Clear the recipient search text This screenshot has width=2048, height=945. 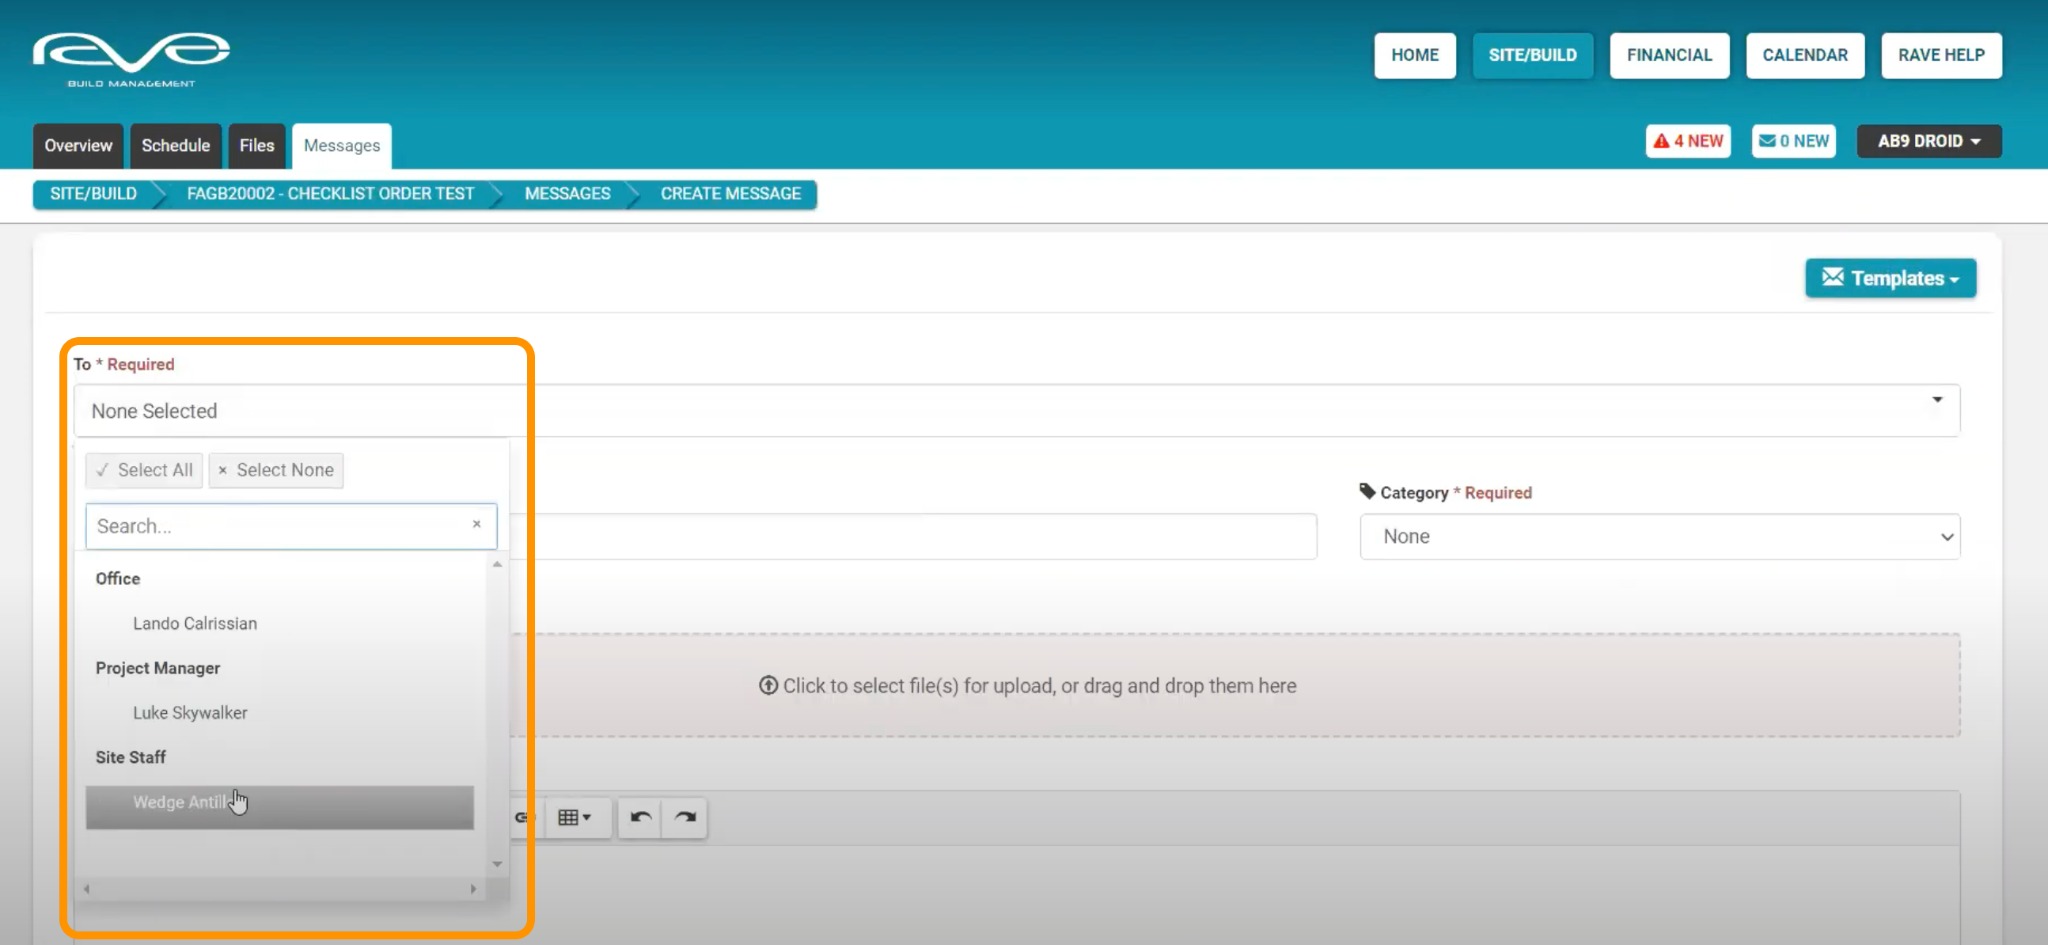click(x=477, y=524)
